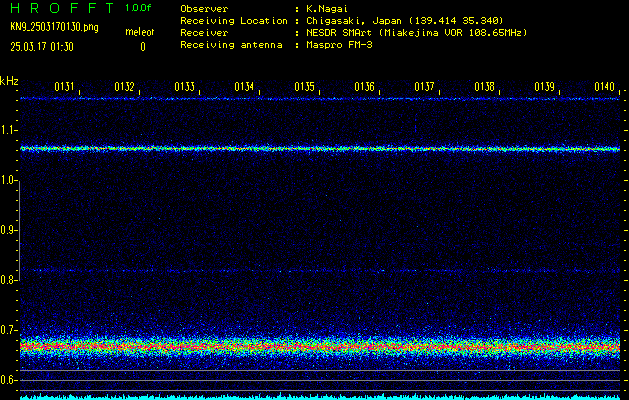Select the Observer label

[204, 9]
